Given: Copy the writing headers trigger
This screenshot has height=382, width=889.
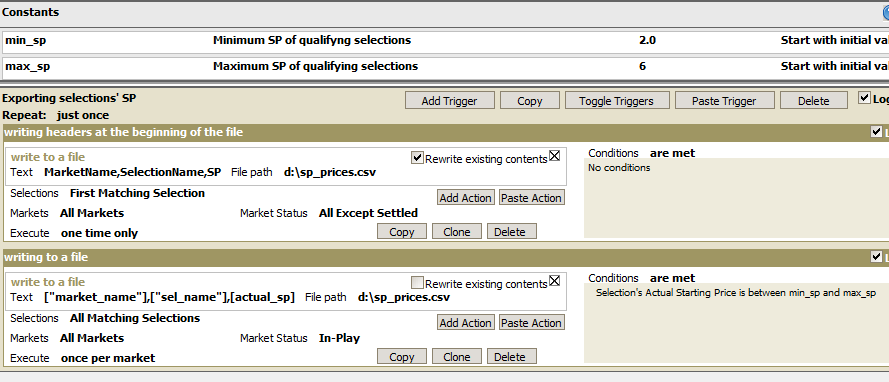Looking at the screenshot, I should pyautogui.click(x=402, y=231).
